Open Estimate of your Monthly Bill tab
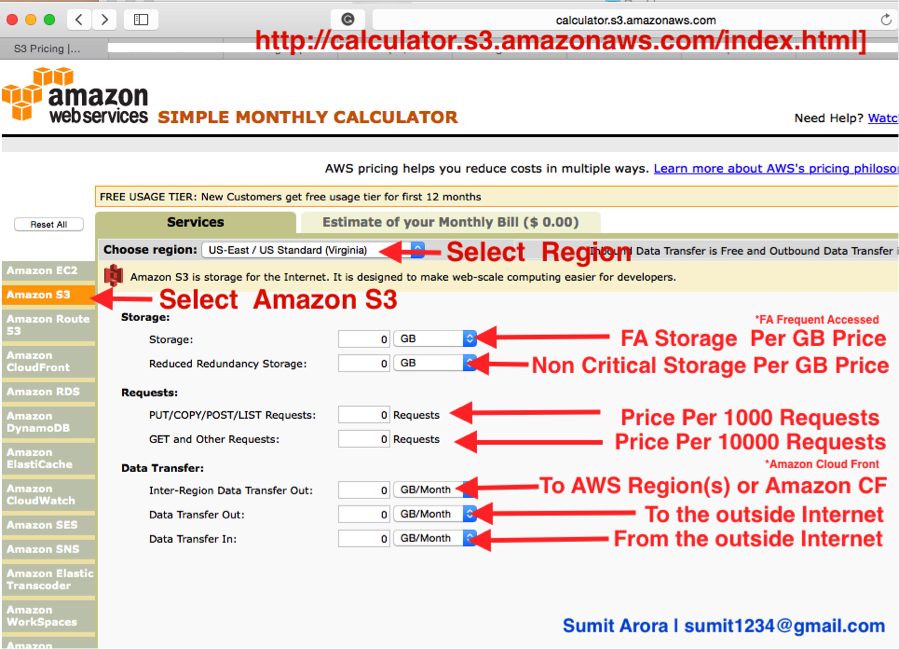The height and width of the screenshot is (649, 899). pyautogui.click(x=451, y=222)
